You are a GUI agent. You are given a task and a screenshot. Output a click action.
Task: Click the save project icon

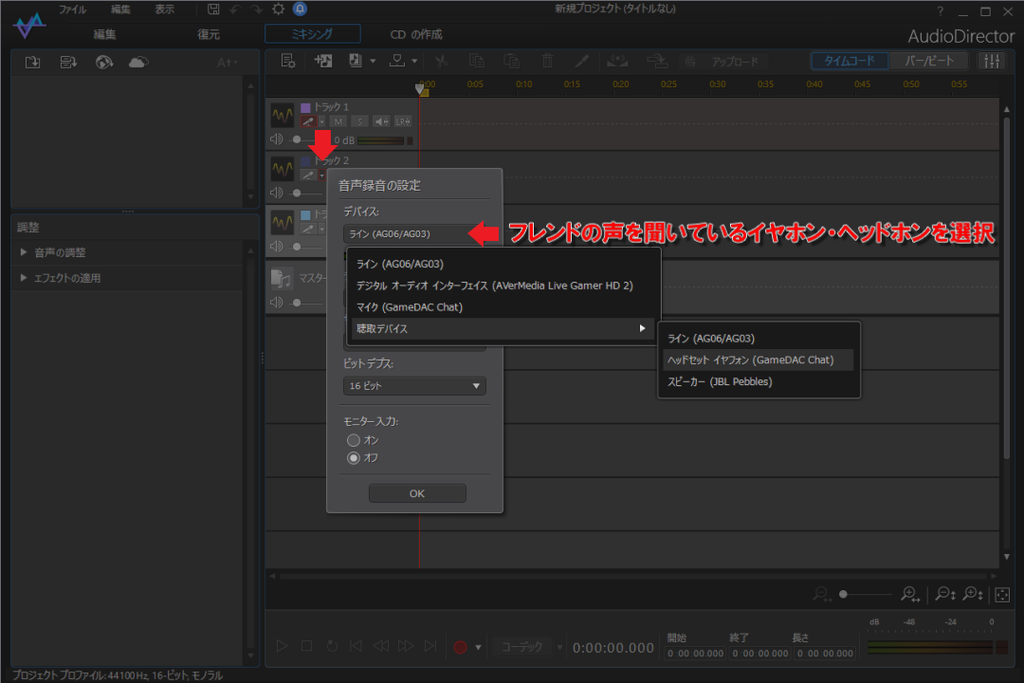214,9
